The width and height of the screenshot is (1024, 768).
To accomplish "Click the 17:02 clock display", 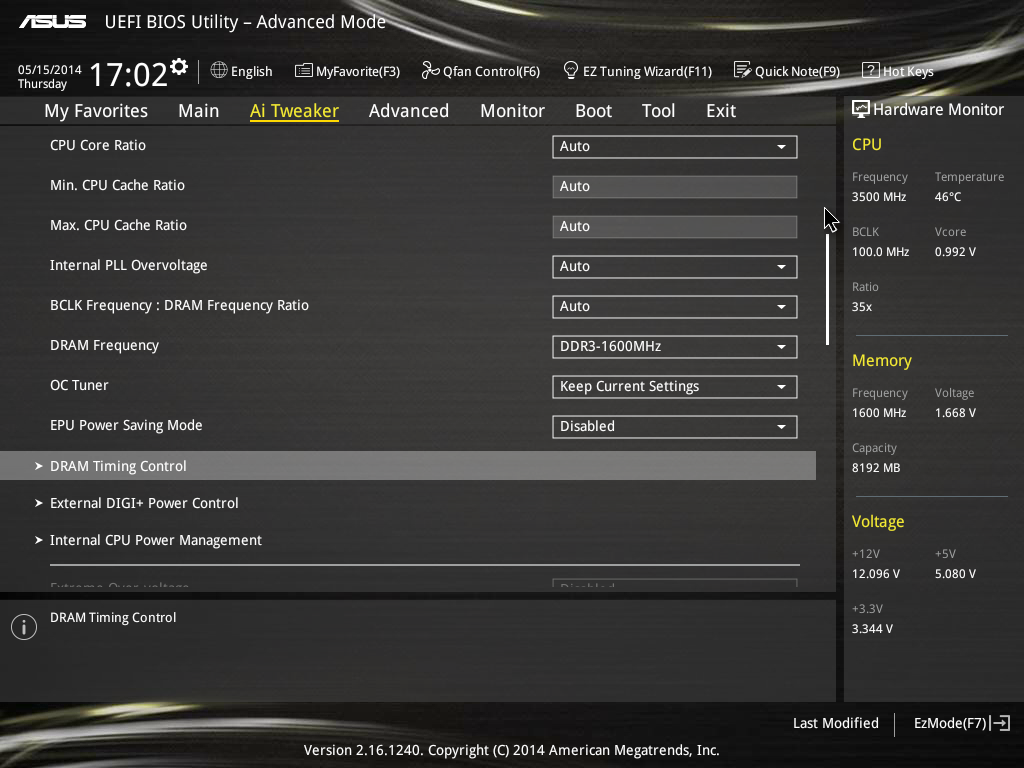I will [x=128, y=74].
